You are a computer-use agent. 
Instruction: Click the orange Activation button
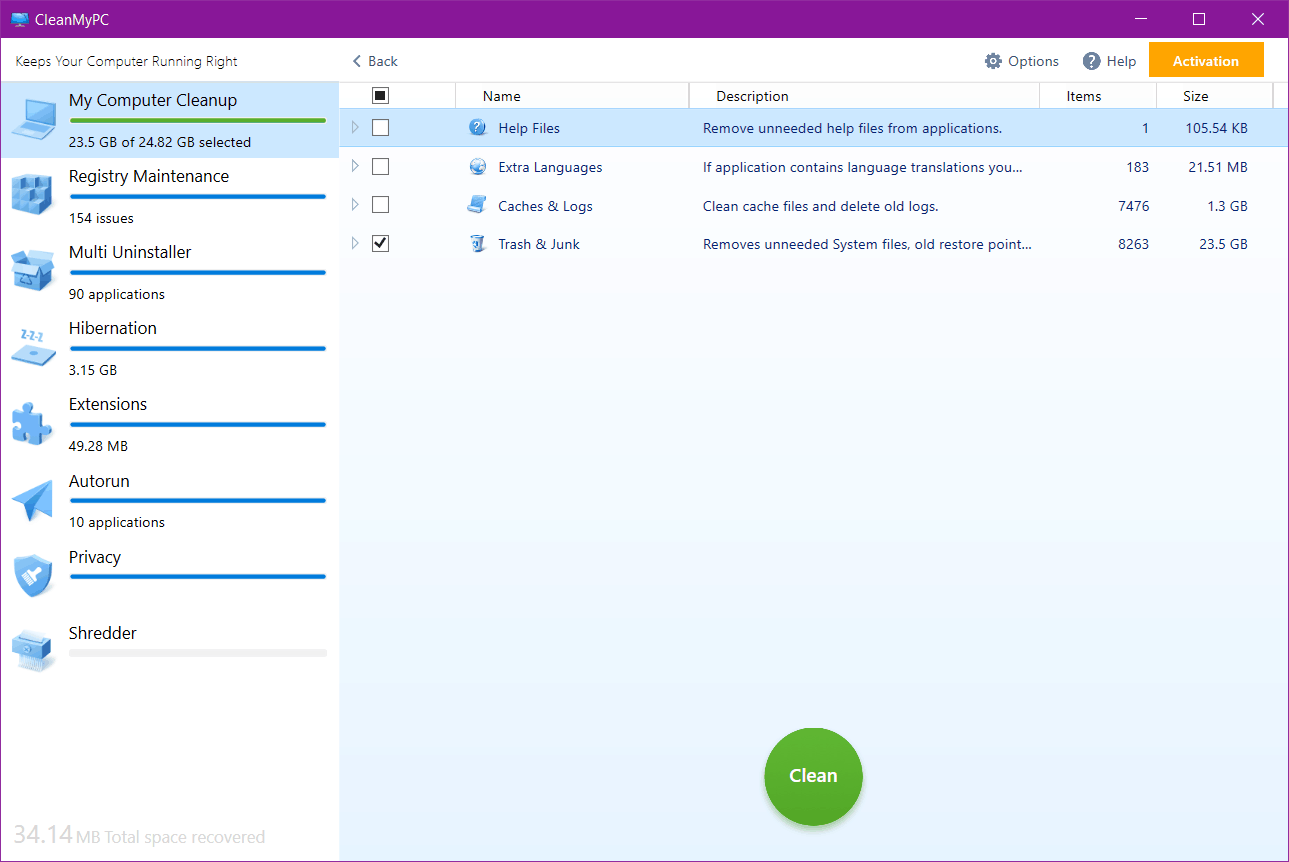pyautogui.click(x=1206, y=60)
